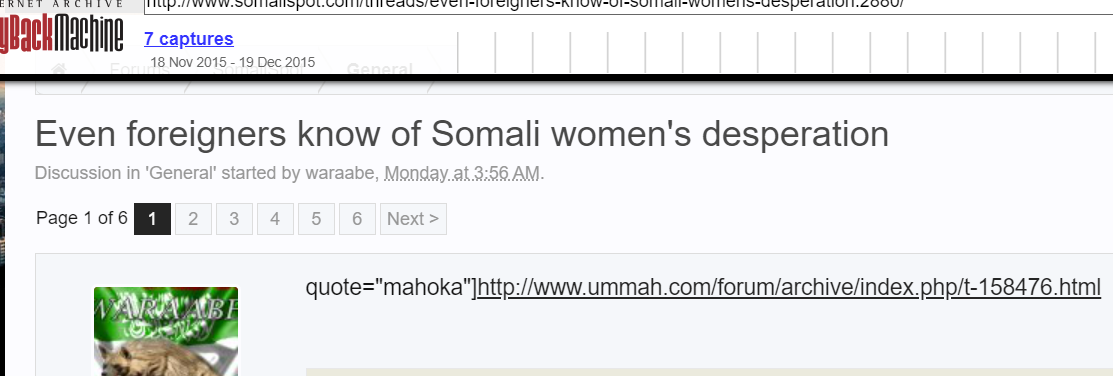The image size is (1113, 376).
Task: Jump to last page 6
Action: (357, 219)
